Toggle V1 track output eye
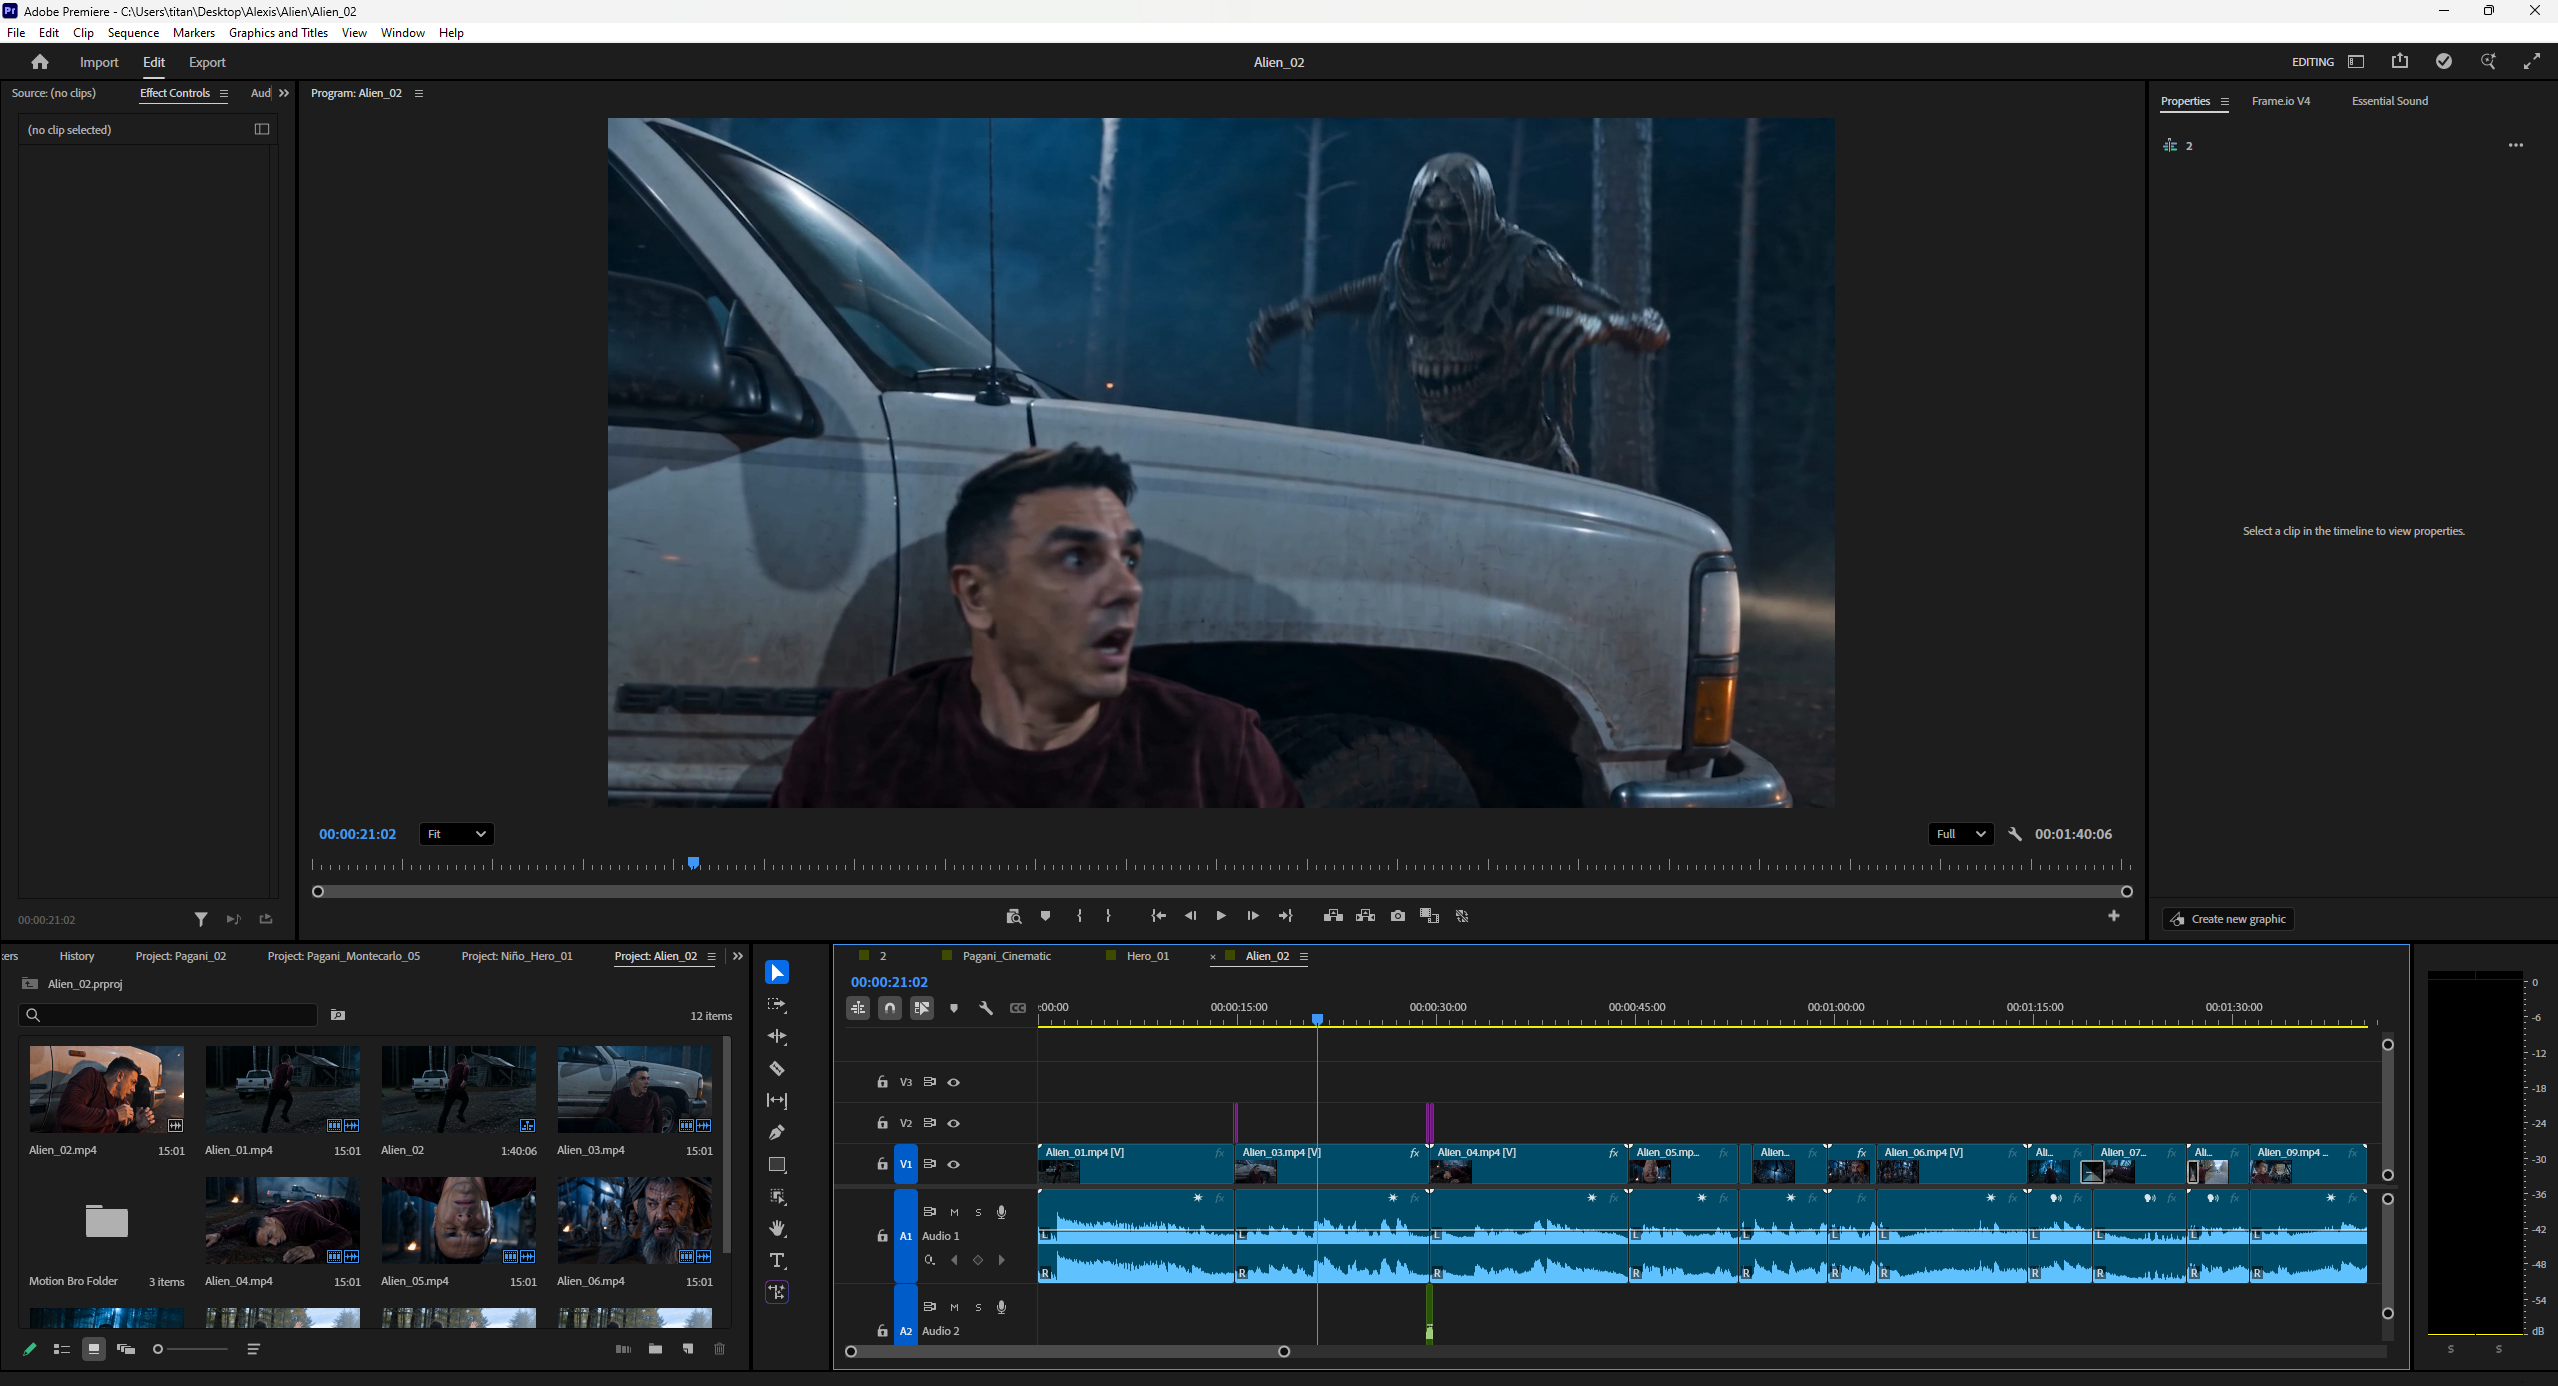Viewport: 2558px width, 1386px height. click(x=954, y=1164)
